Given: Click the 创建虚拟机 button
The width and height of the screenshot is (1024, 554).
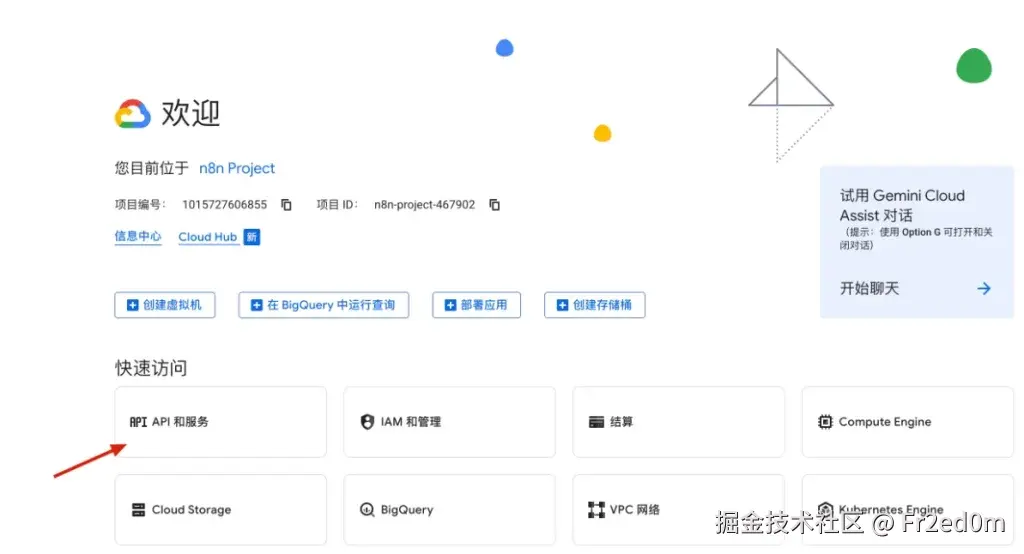Looking at the screenshot, I should [x=165, y=305].
